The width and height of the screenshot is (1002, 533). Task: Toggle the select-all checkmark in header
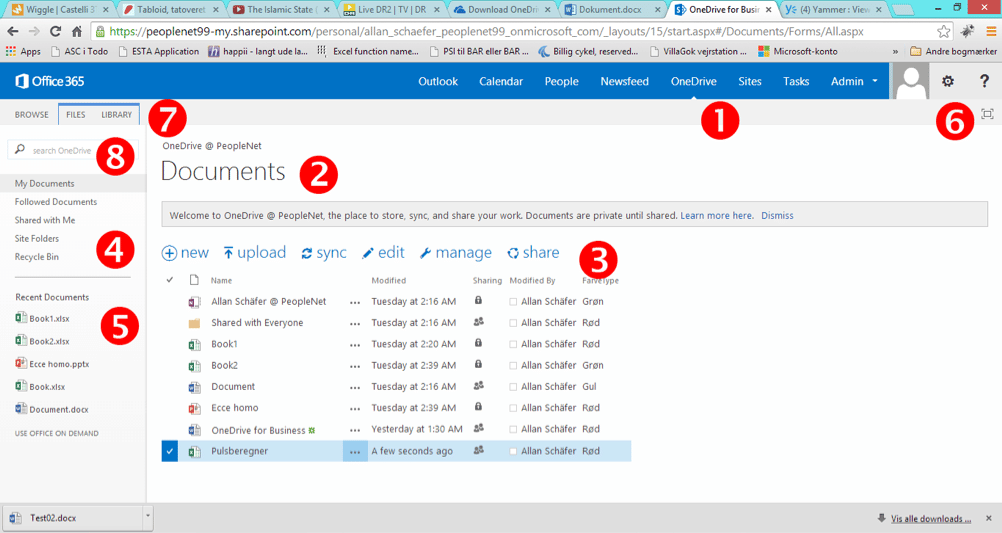click(170, 280)
